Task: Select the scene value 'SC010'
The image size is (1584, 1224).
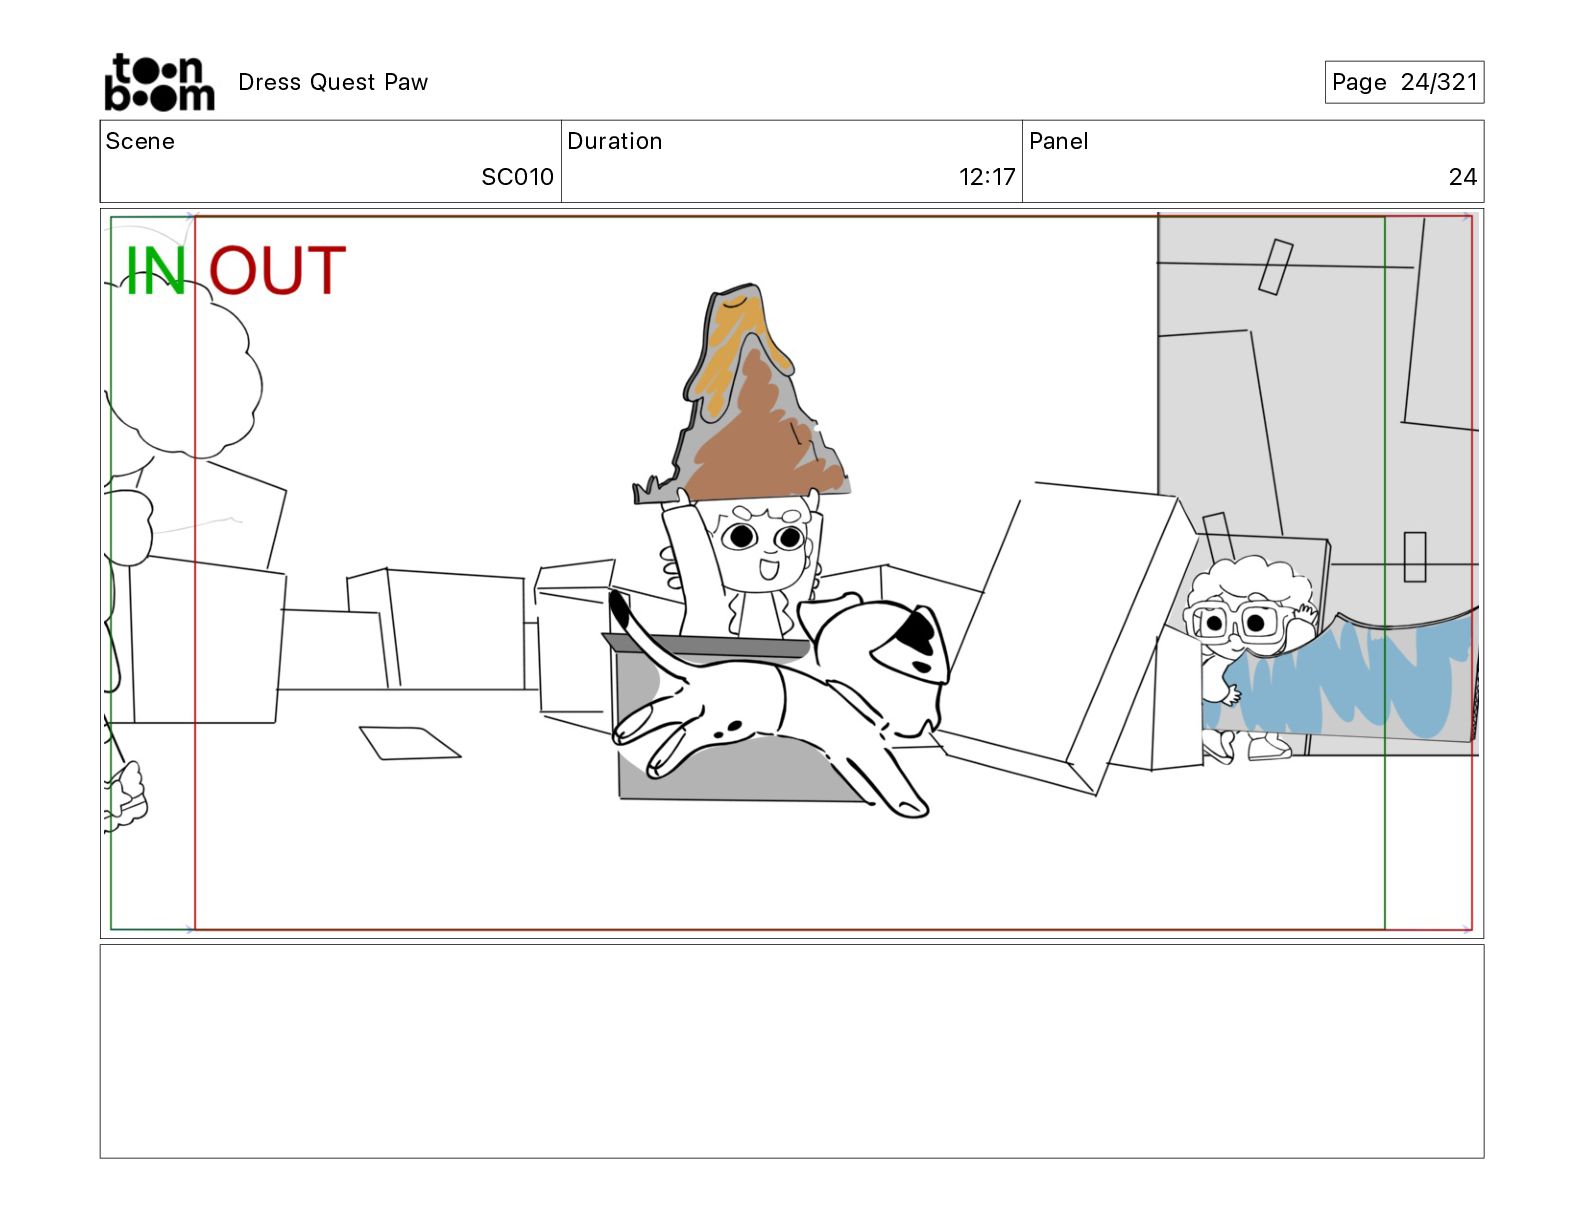Action: (517, 177)
